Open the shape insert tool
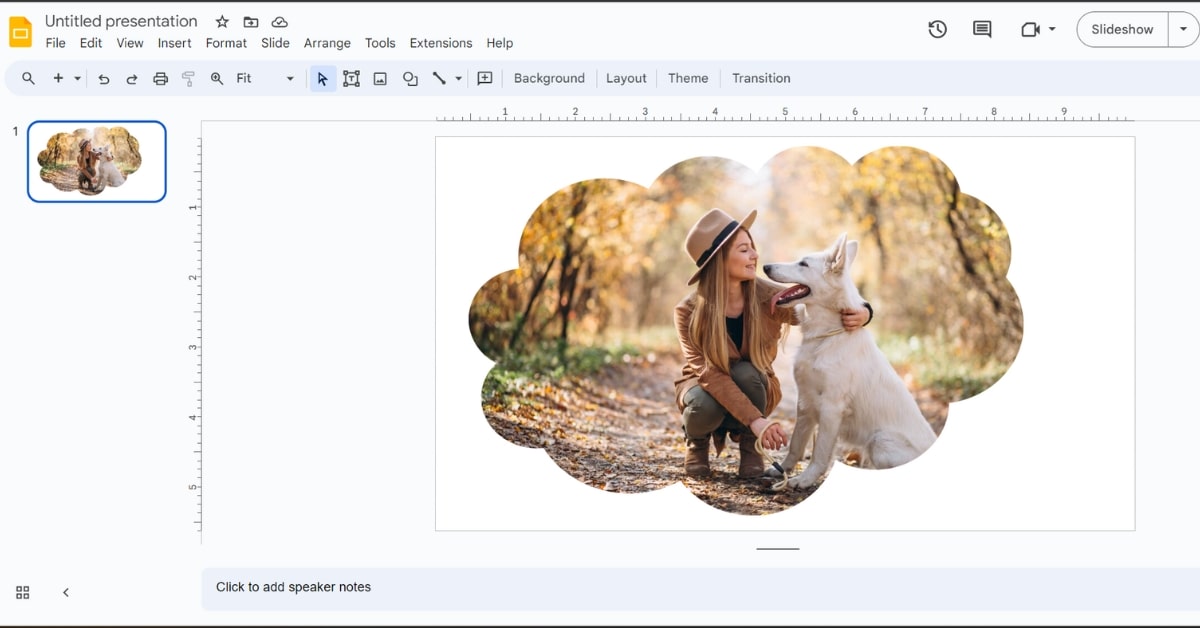This screenshot has height=628, width=1200. 410,78
